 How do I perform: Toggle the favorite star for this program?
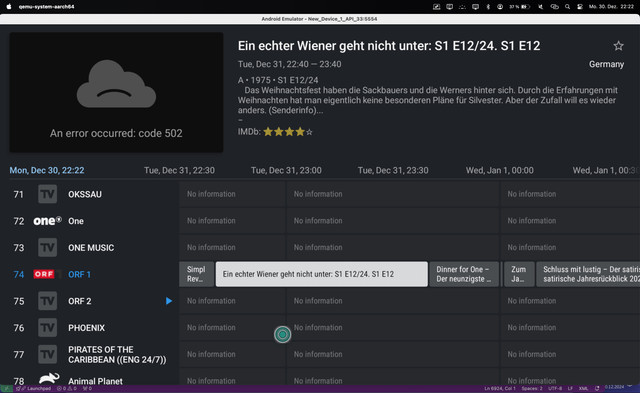(618, 46)
